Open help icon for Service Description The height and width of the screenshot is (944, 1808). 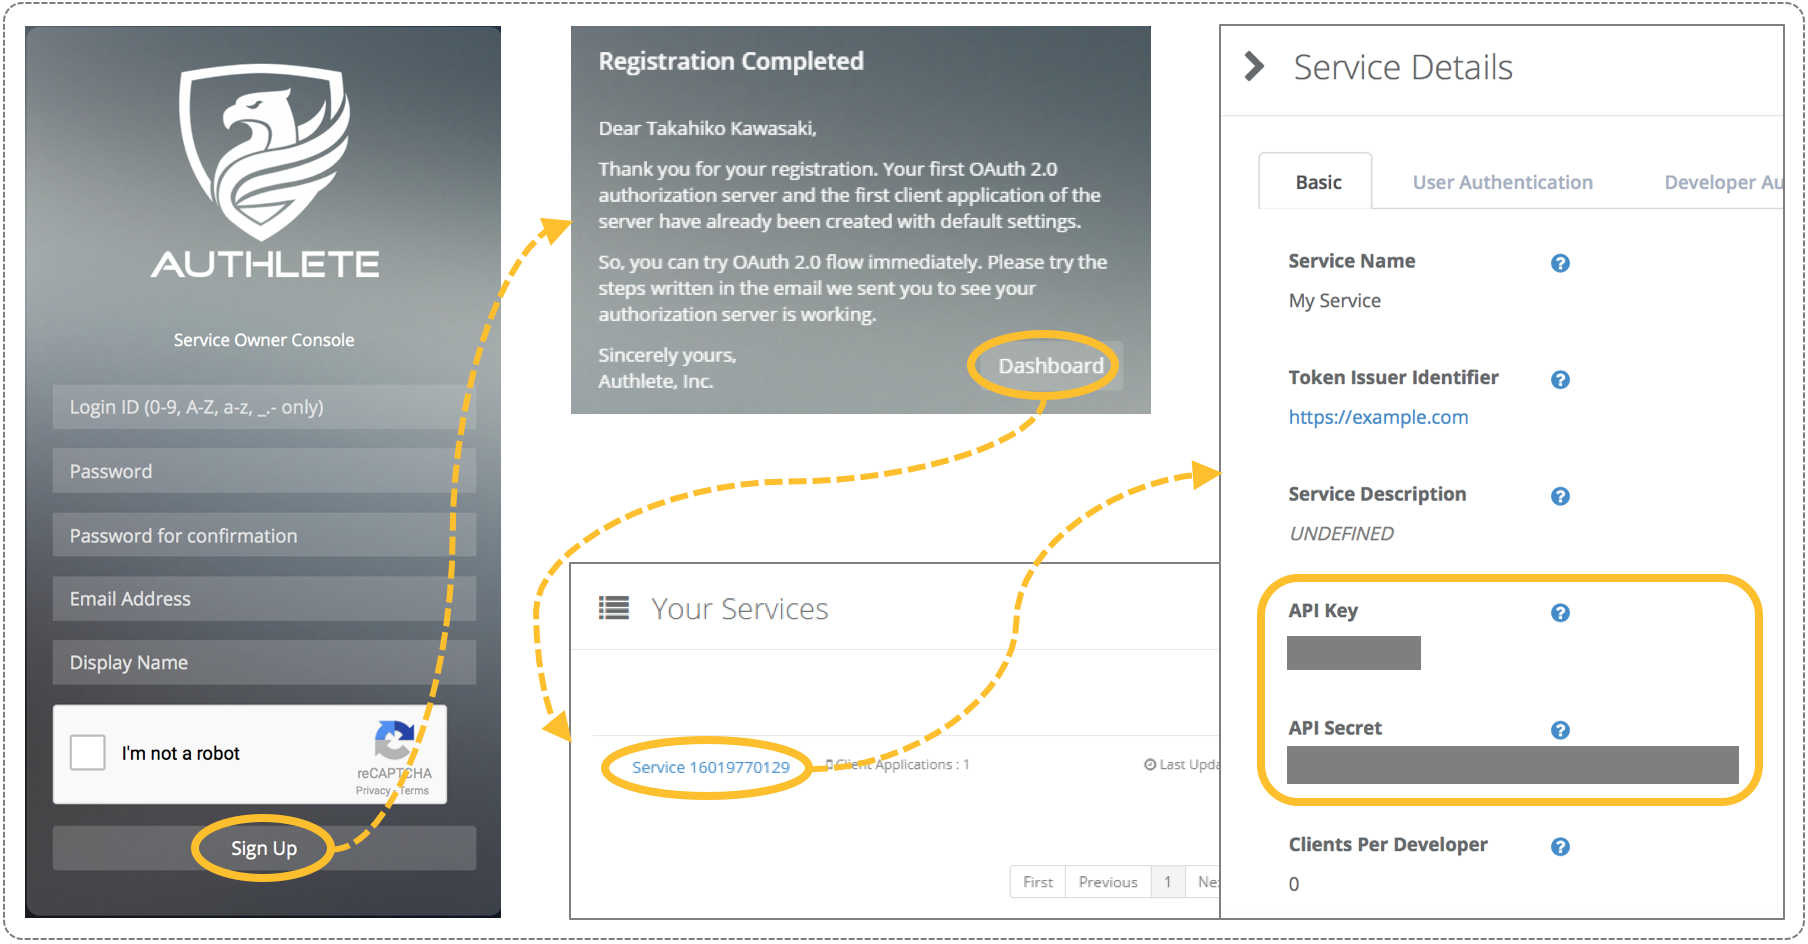(1560, 496)
